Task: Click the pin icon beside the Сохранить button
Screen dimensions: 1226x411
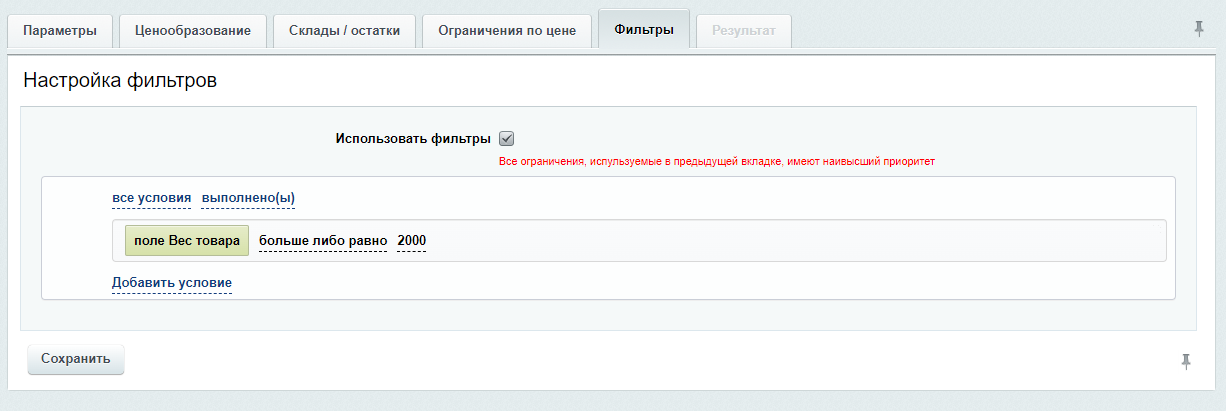Action: point(1186,361)
